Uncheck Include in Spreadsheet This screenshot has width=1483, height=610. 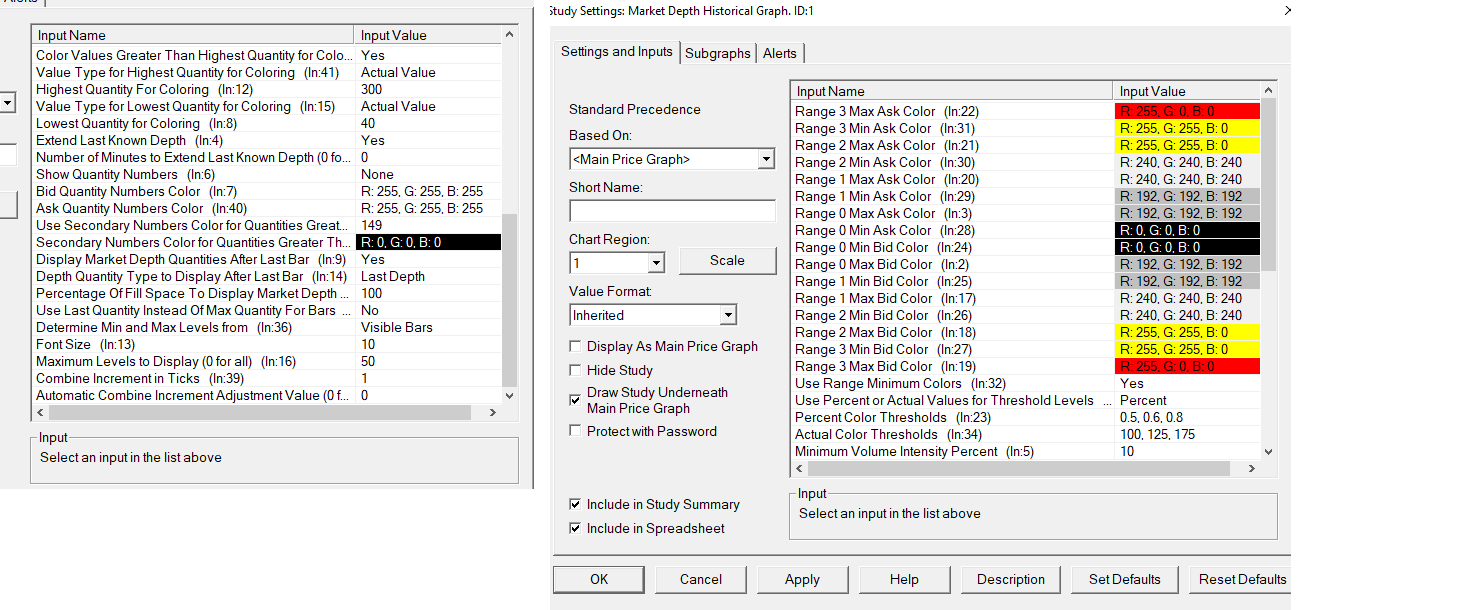click(x=575, y=528)
